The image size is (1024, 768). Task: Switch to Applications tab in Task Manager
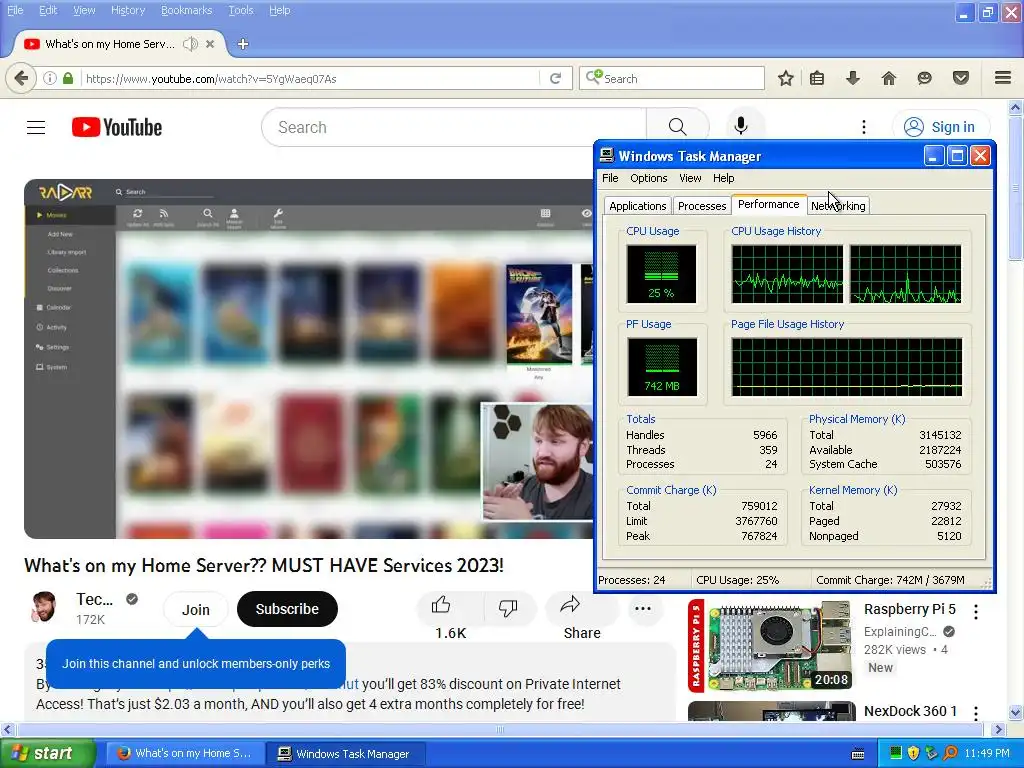click(637, 206)
